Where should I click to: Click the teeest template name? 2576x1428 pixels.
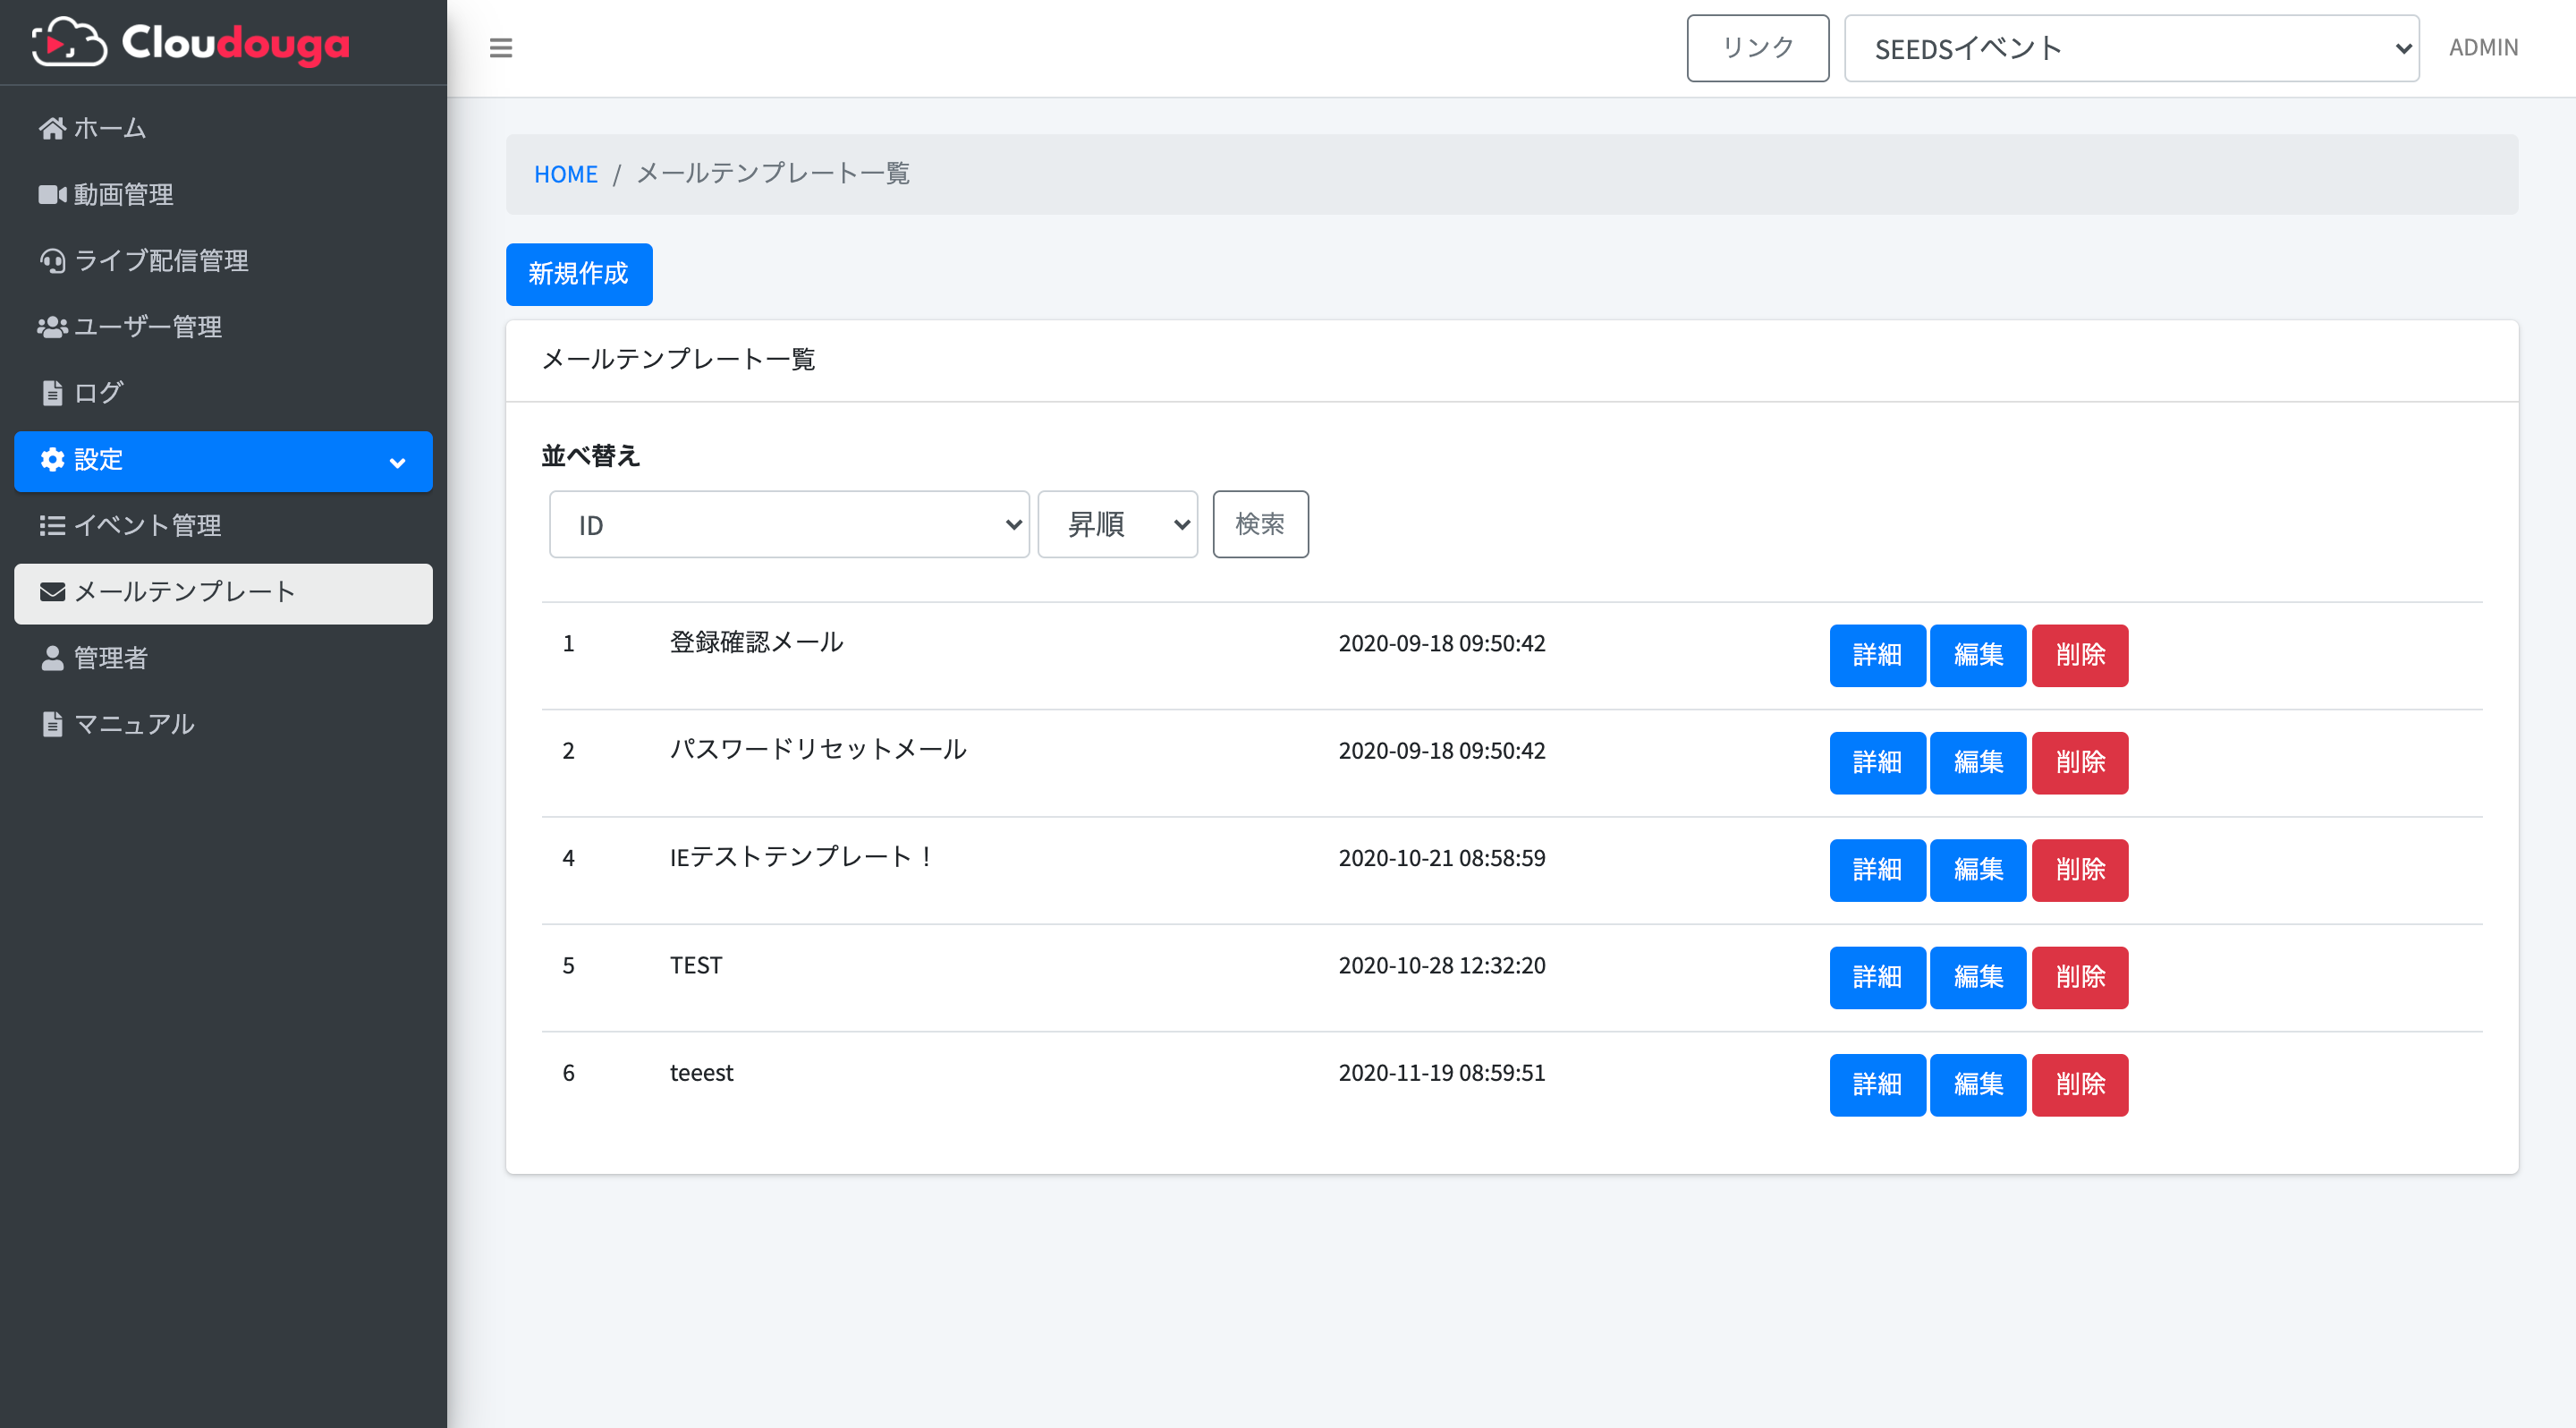[x=701, y=1073]
